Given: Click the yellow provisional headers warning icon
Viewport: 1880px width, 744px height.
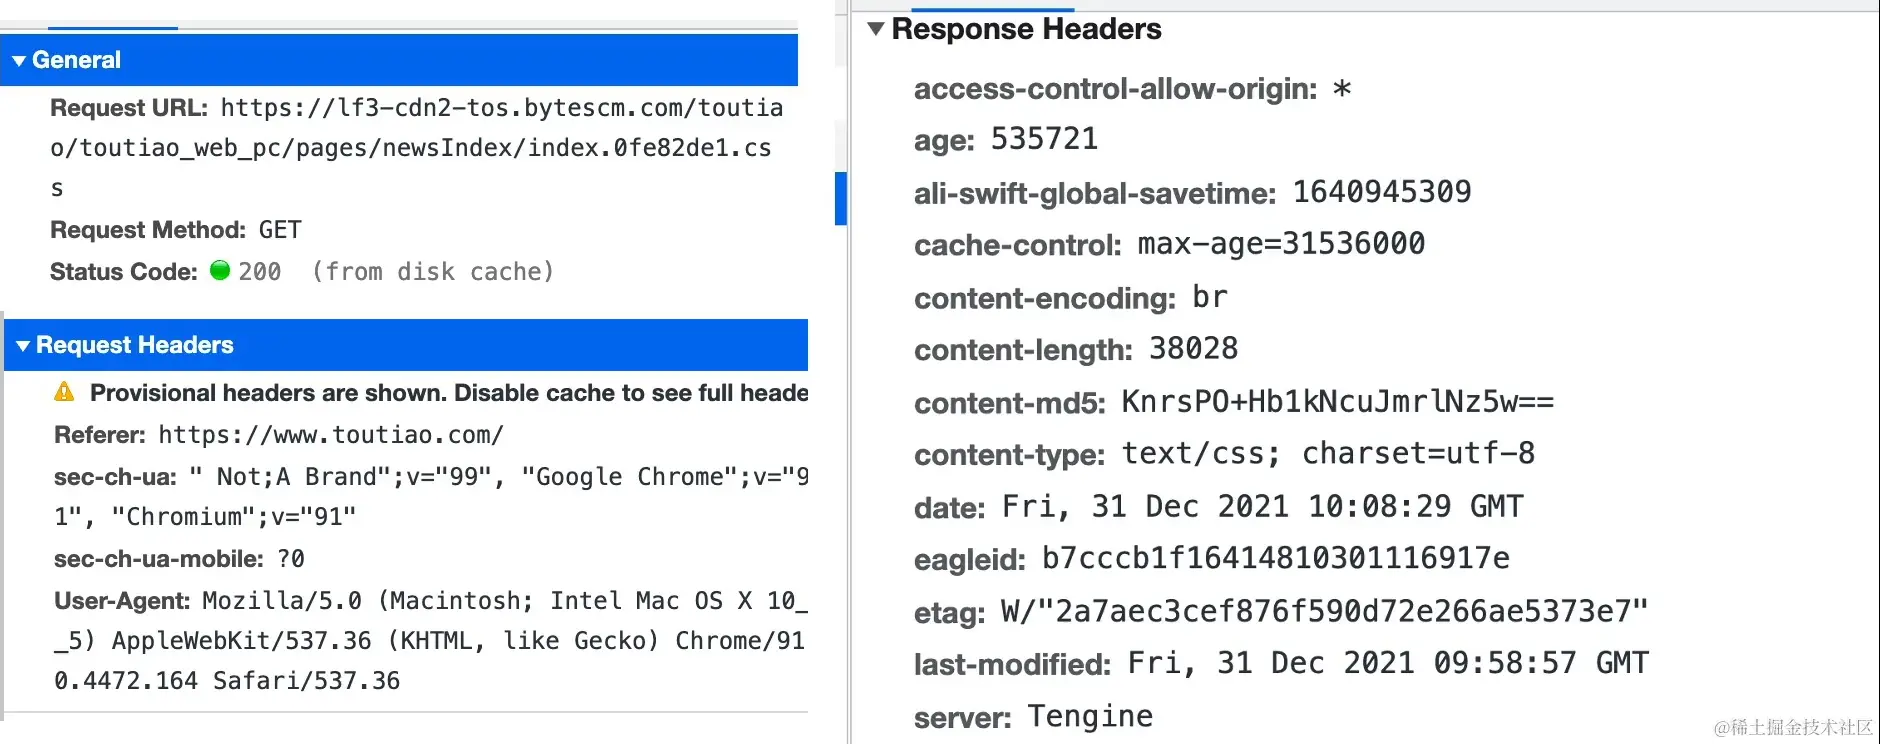Looking at the screenshot, I should (64, 392).
